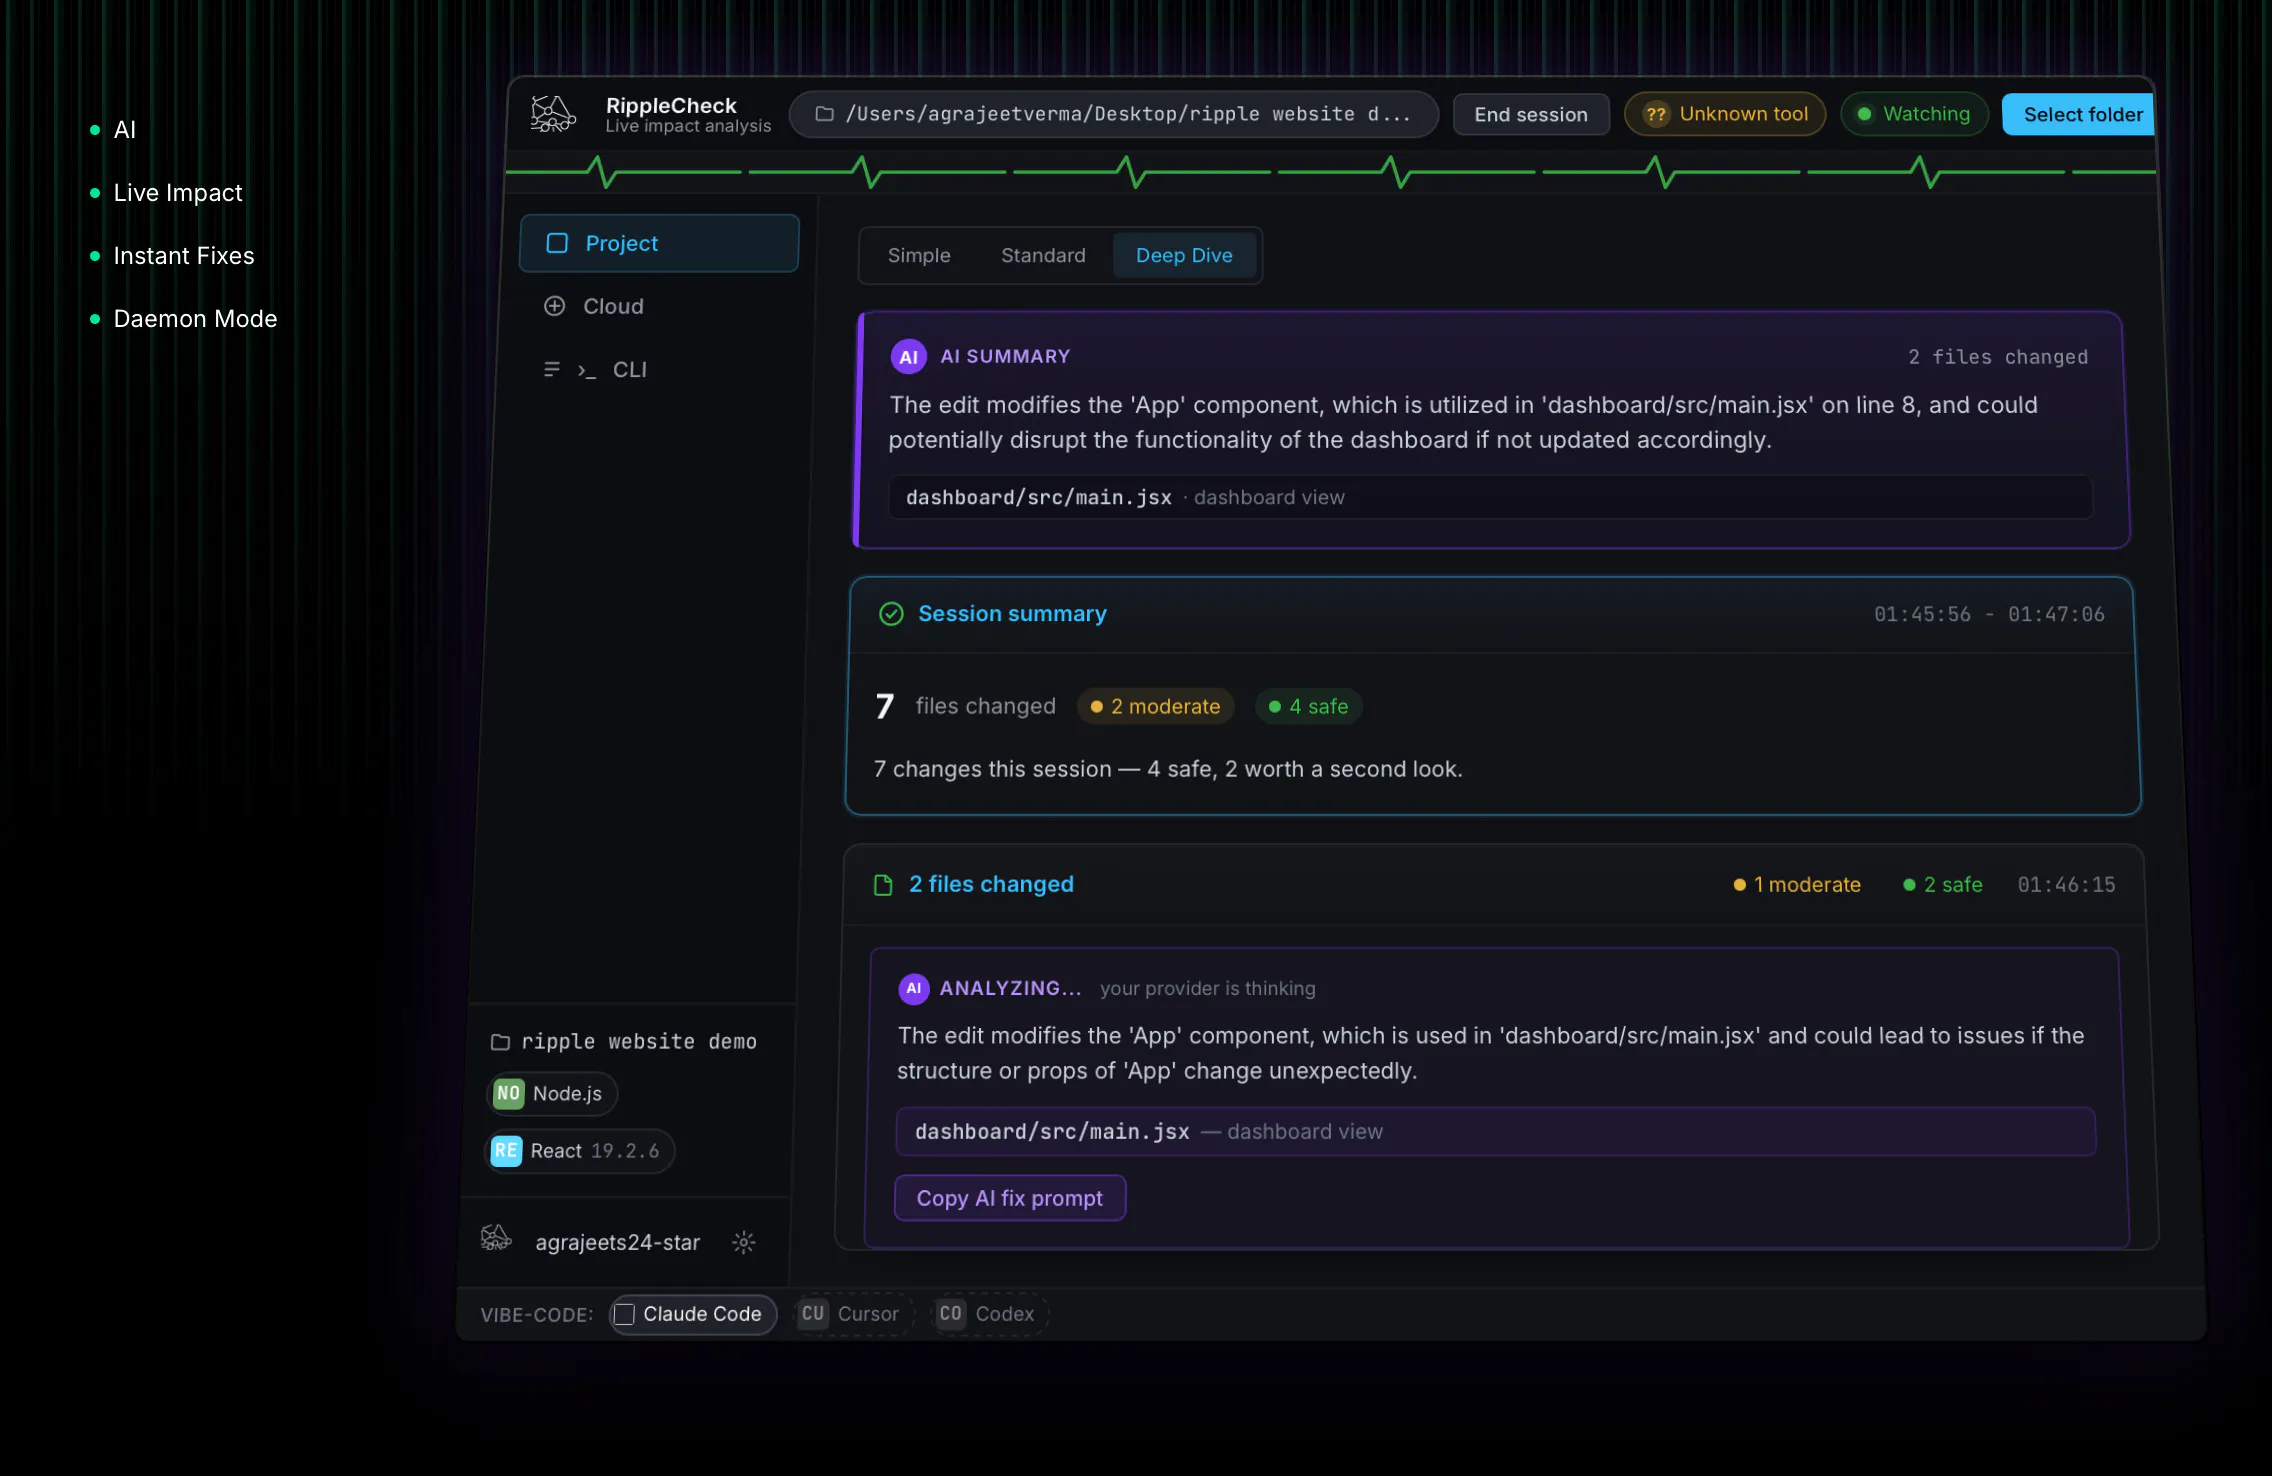Click the AI SUMMARY label
The width and height of the screenshot is (2272, 1476).
pyautogui.click(x=1005, y=357)
